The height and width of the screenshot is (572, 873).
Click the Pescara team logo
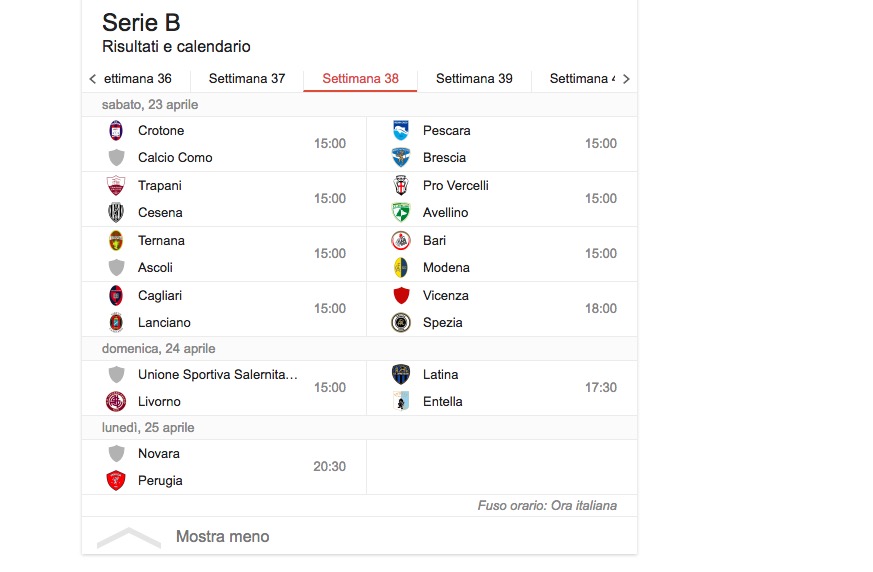coord(401,130)
